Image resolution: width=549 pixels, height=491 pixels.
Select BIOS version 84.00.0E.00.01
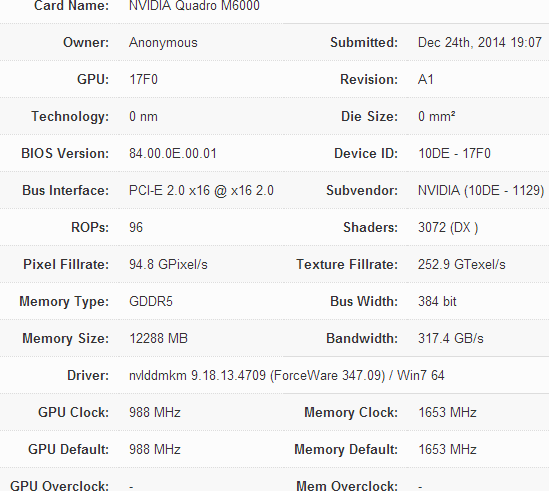173,153
